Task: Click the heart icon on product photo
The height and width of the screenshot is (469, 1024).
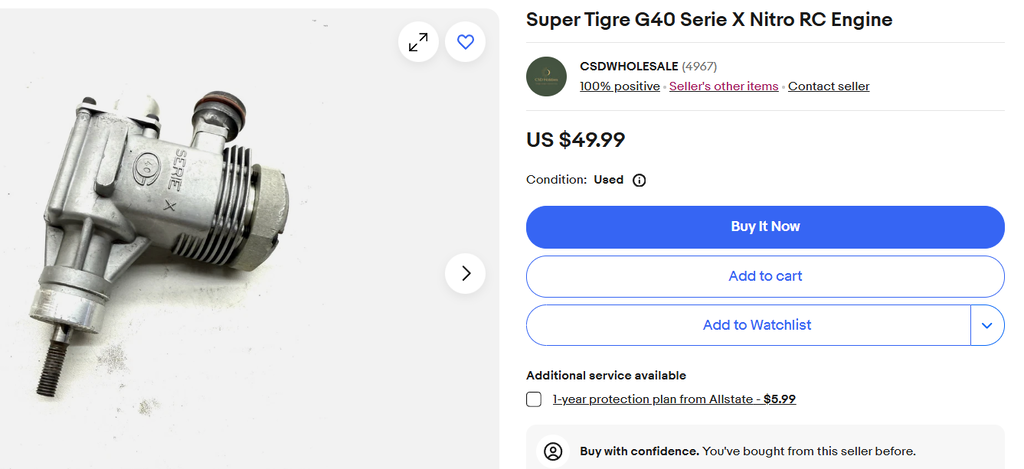Action: (x=465, y=42)
